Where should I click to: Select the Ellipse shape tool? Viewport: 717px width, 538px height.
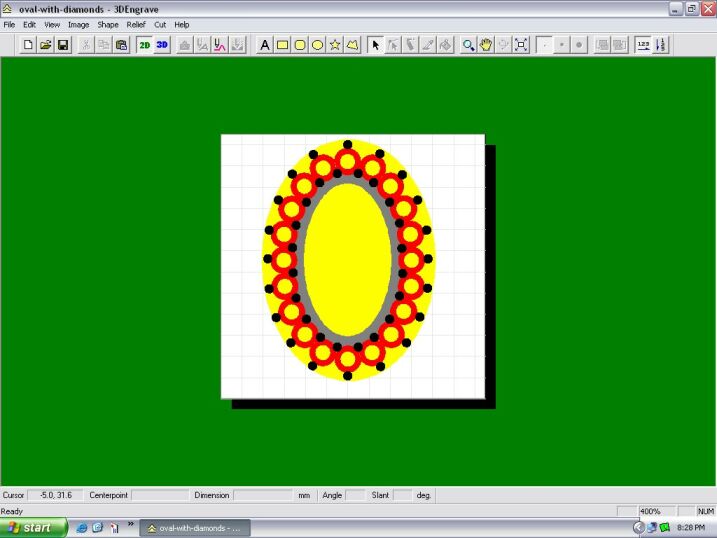(x=317, y=45)
